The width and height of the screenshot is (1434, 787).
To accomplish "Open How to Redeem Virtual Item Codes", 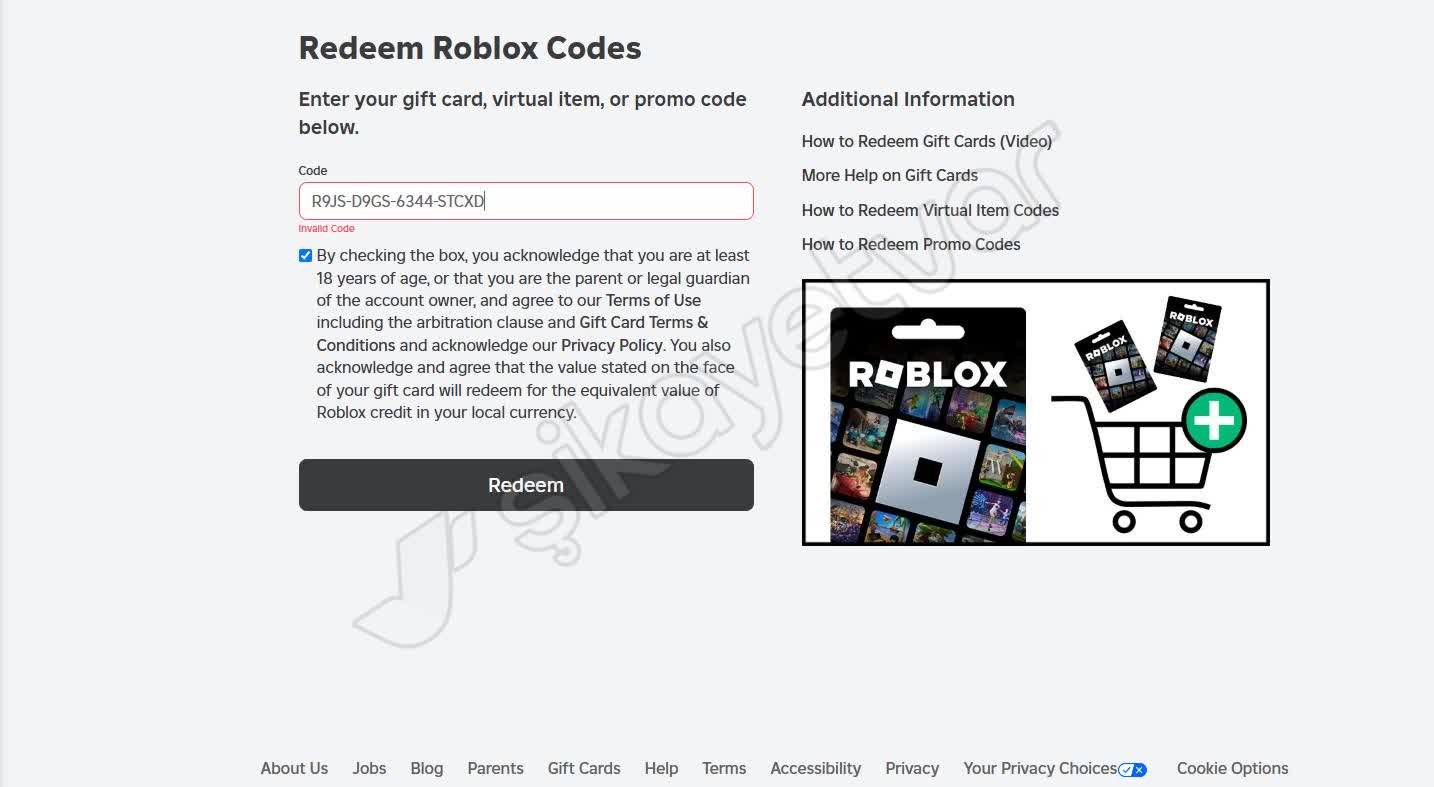I will click(930, 210).
